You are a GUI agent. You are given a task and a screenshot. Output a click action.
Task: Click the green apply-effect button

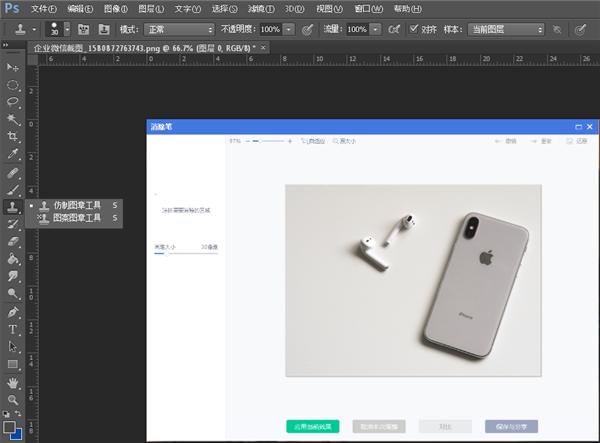312,426
